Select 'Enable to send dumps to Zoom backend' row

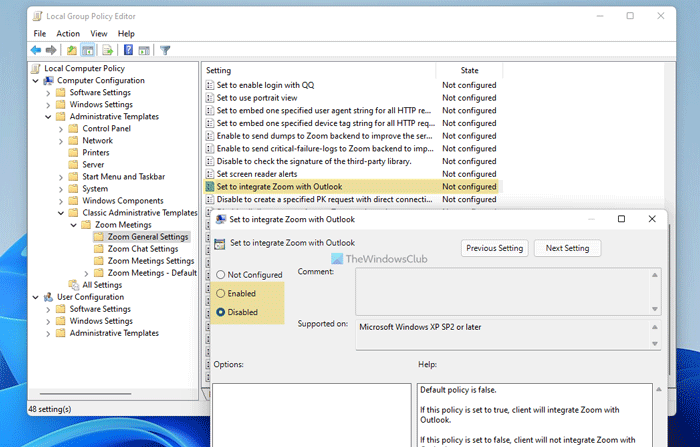pos(351,136)
